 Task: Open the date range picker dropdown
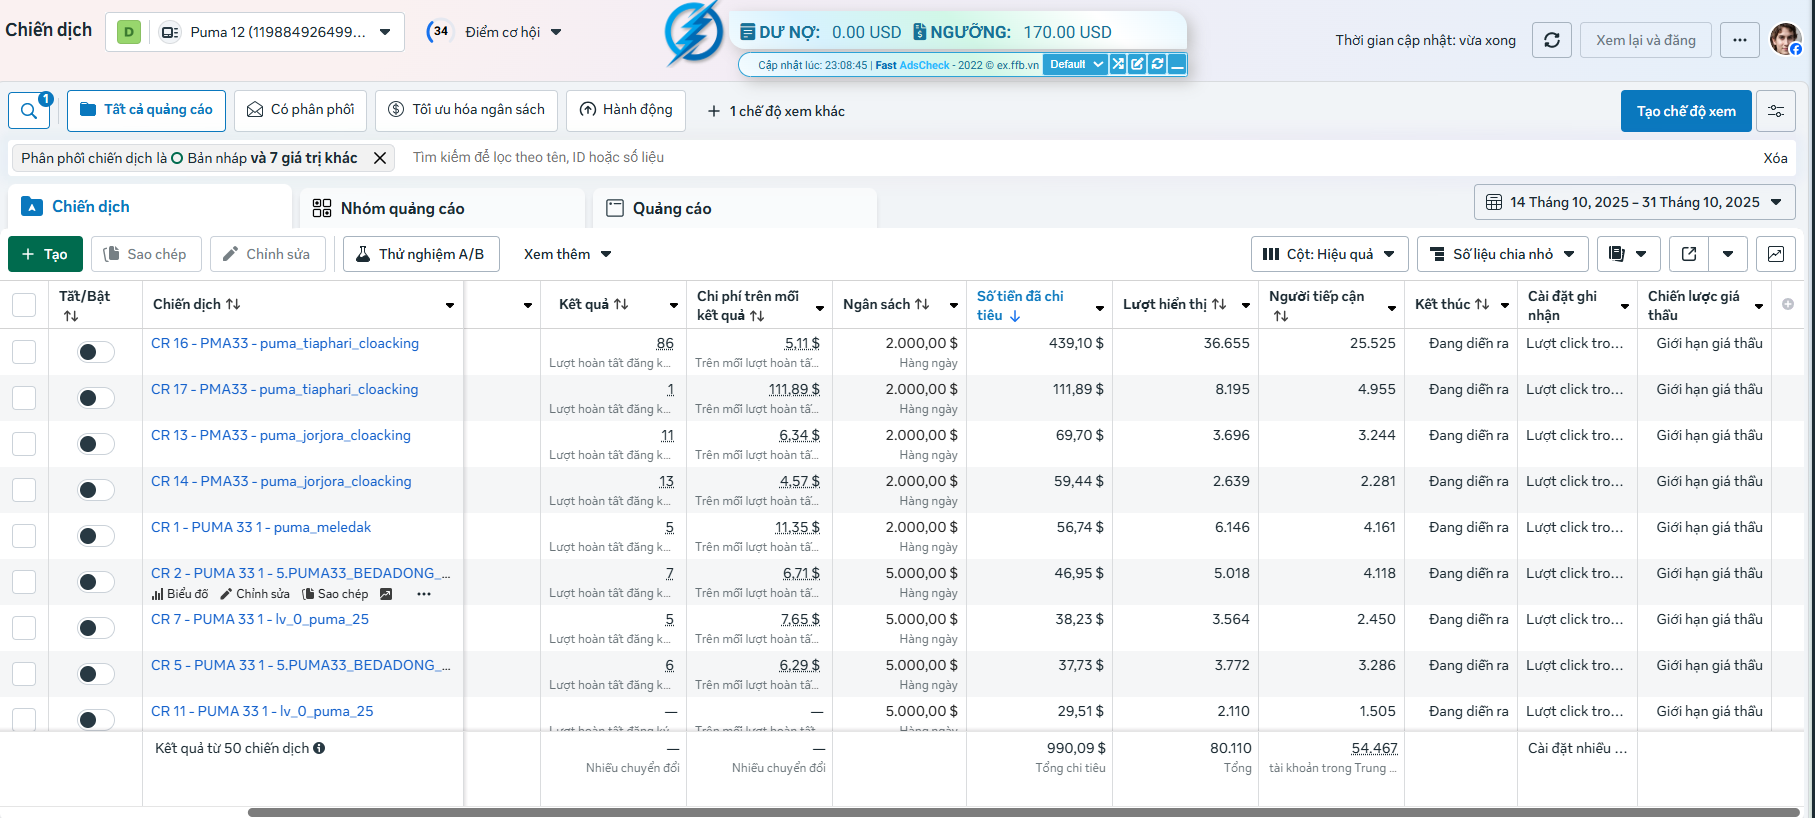tap(1635, 202)
